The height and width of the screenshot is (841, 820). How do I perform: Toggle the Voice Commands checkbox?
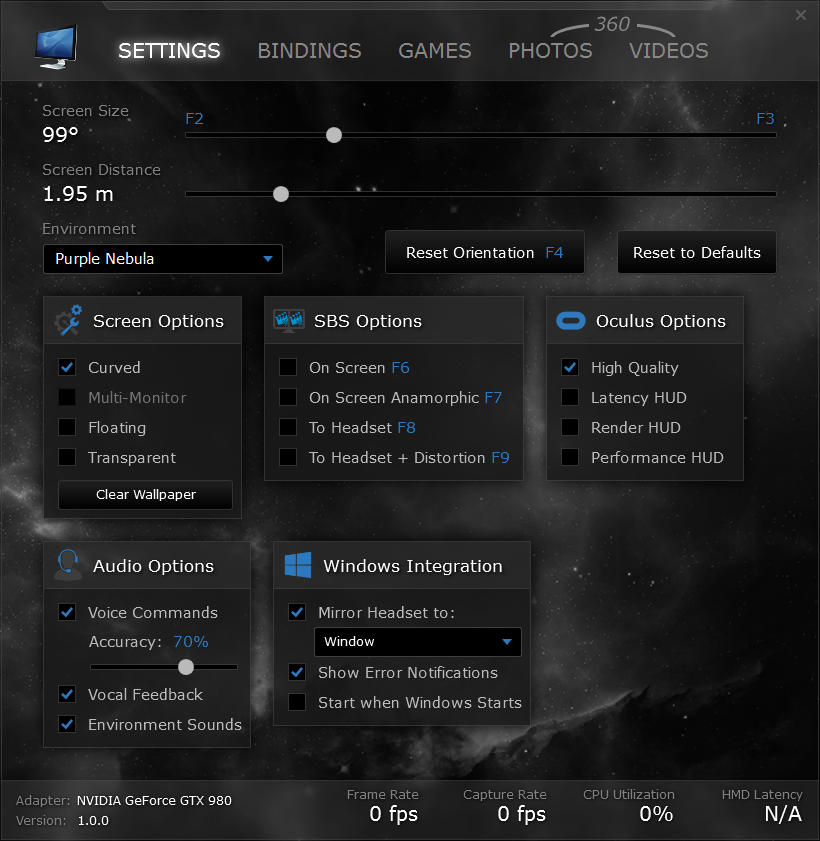click(67, 612)
